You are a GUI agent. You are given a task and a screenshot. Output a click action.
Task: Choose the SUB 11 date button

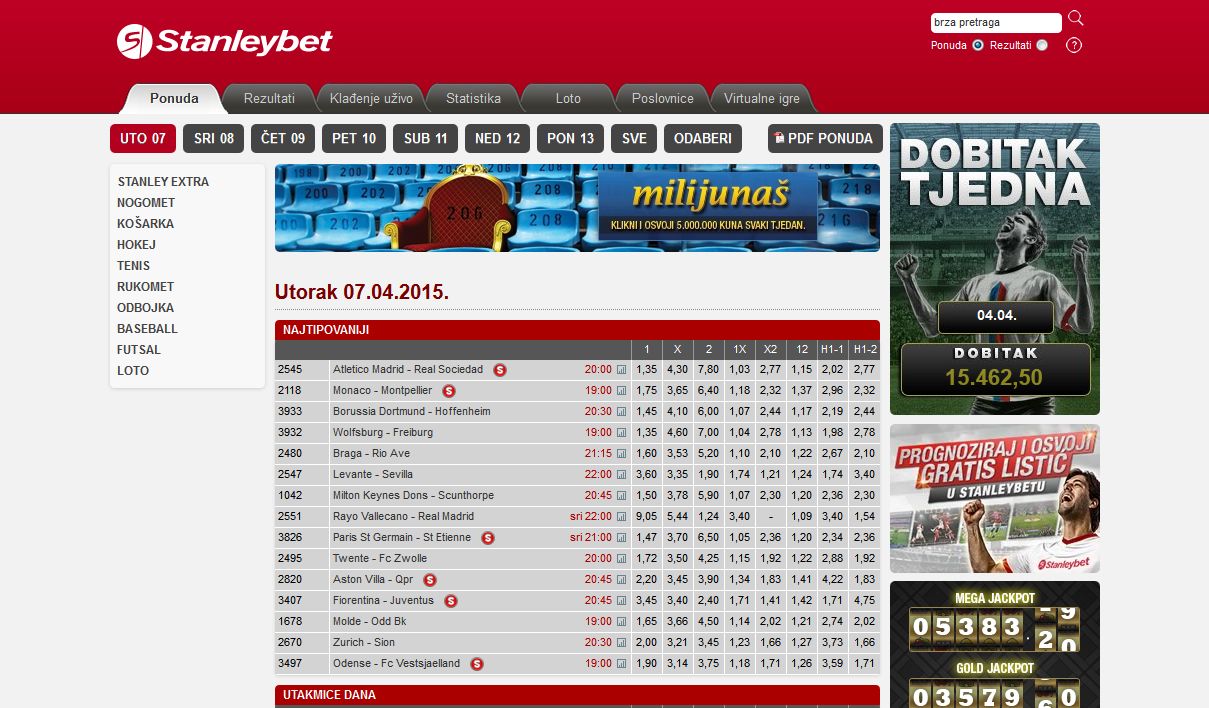425,138
